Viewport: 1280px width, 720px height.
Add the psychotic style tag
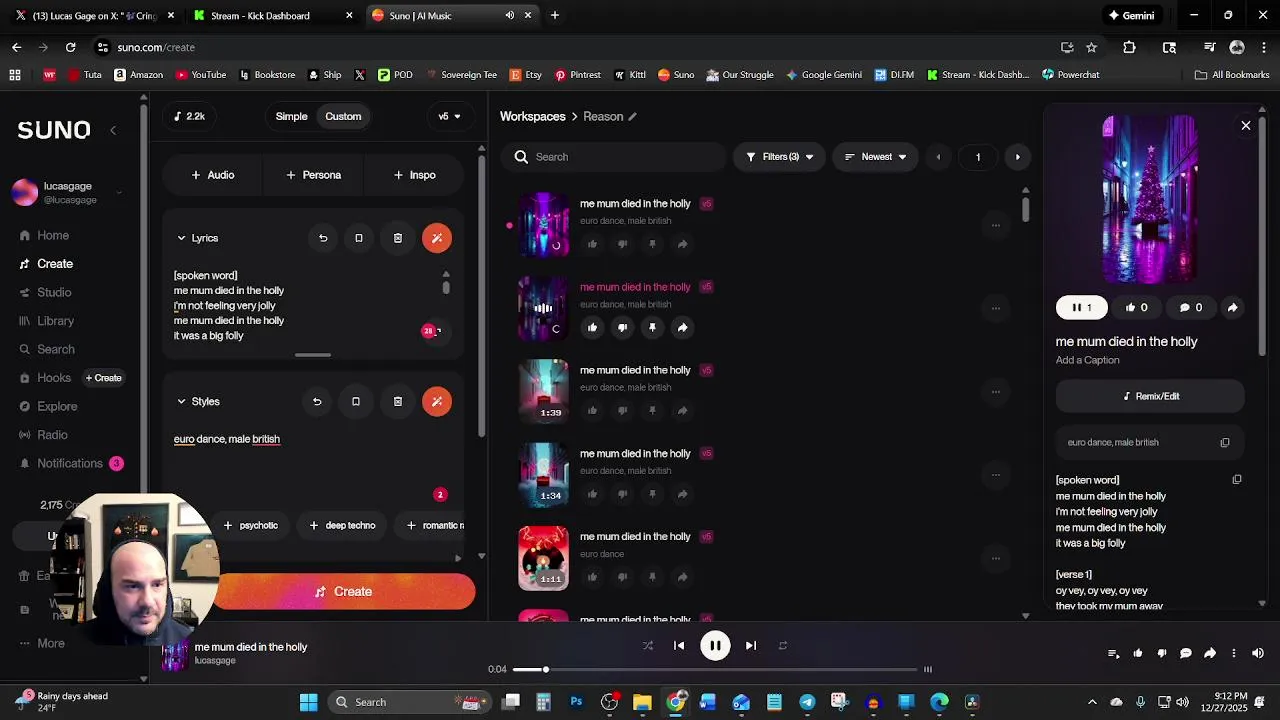(251, 525)
